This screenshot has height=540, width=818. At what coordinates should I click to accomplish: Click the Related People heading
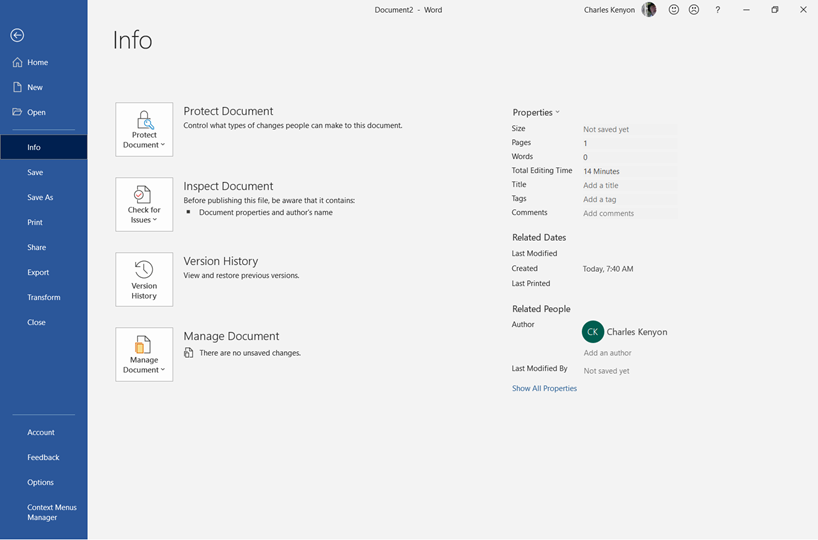(541, 309)
